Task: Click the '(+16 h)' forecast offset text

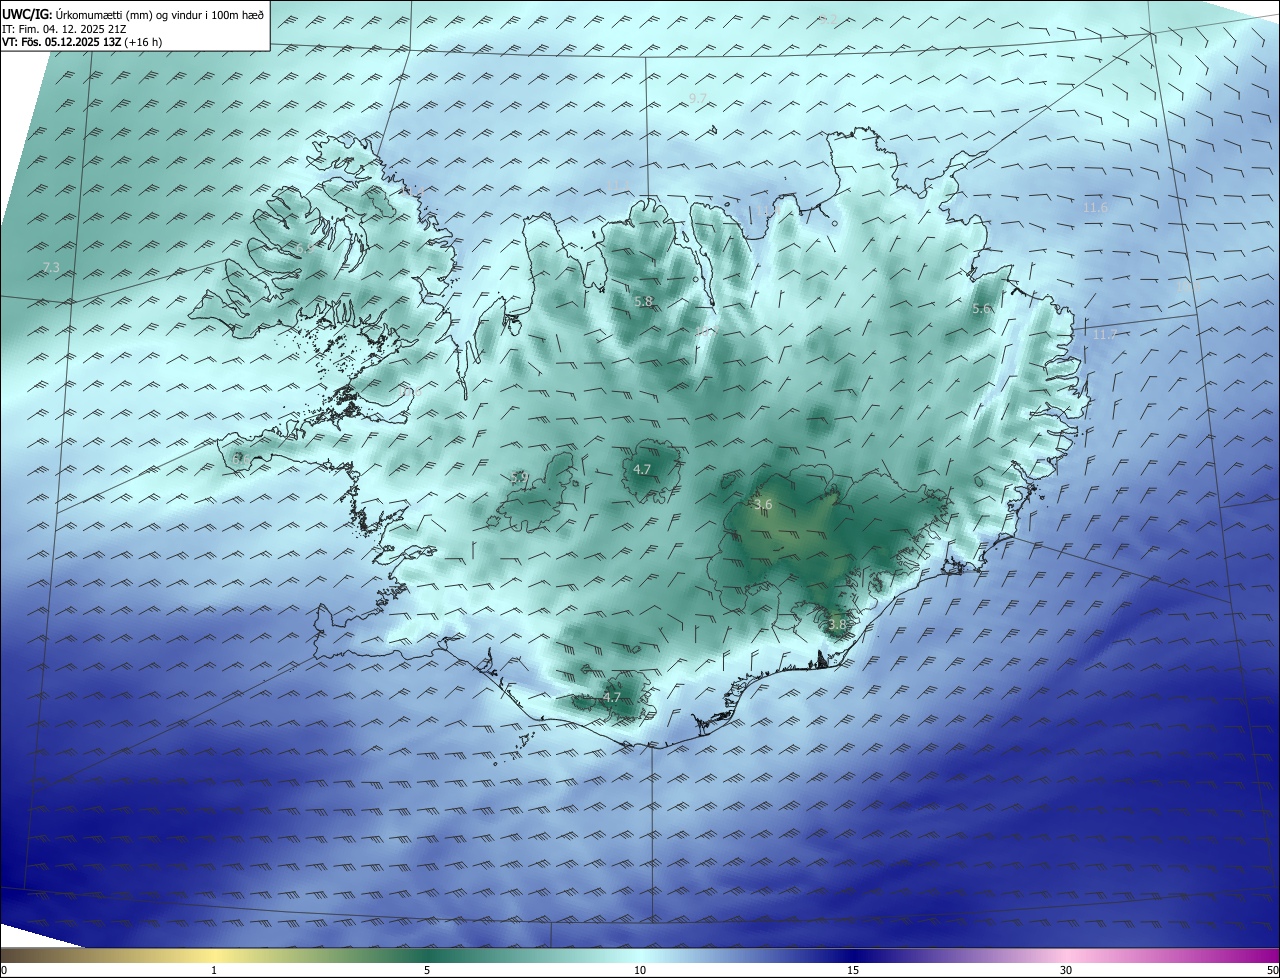Action: (x=144, y=42)
